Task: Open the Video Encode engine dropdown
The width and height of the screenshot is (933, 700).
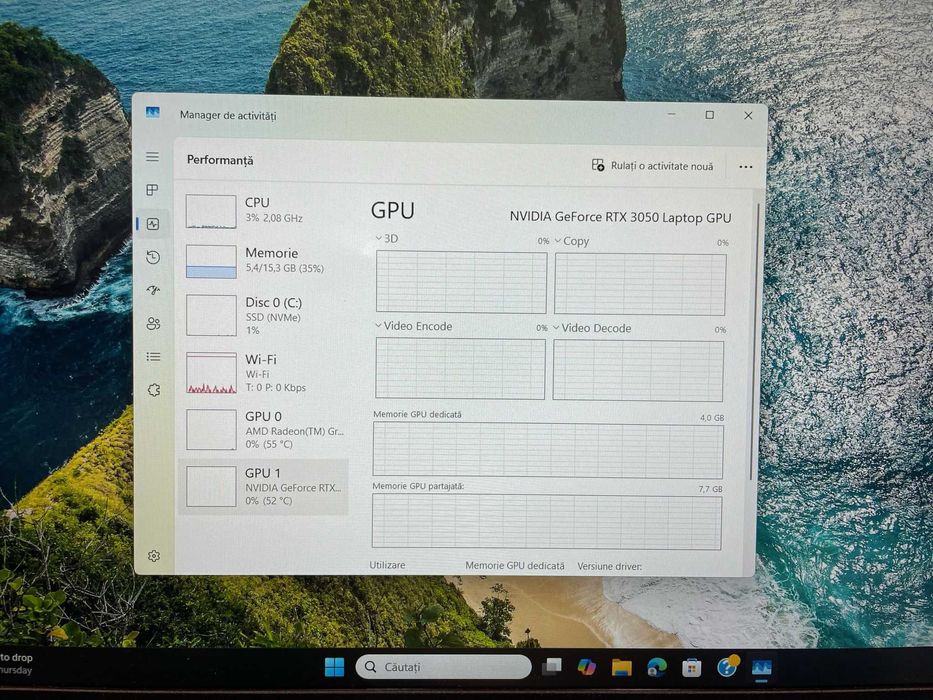Action: pos(414,326)
